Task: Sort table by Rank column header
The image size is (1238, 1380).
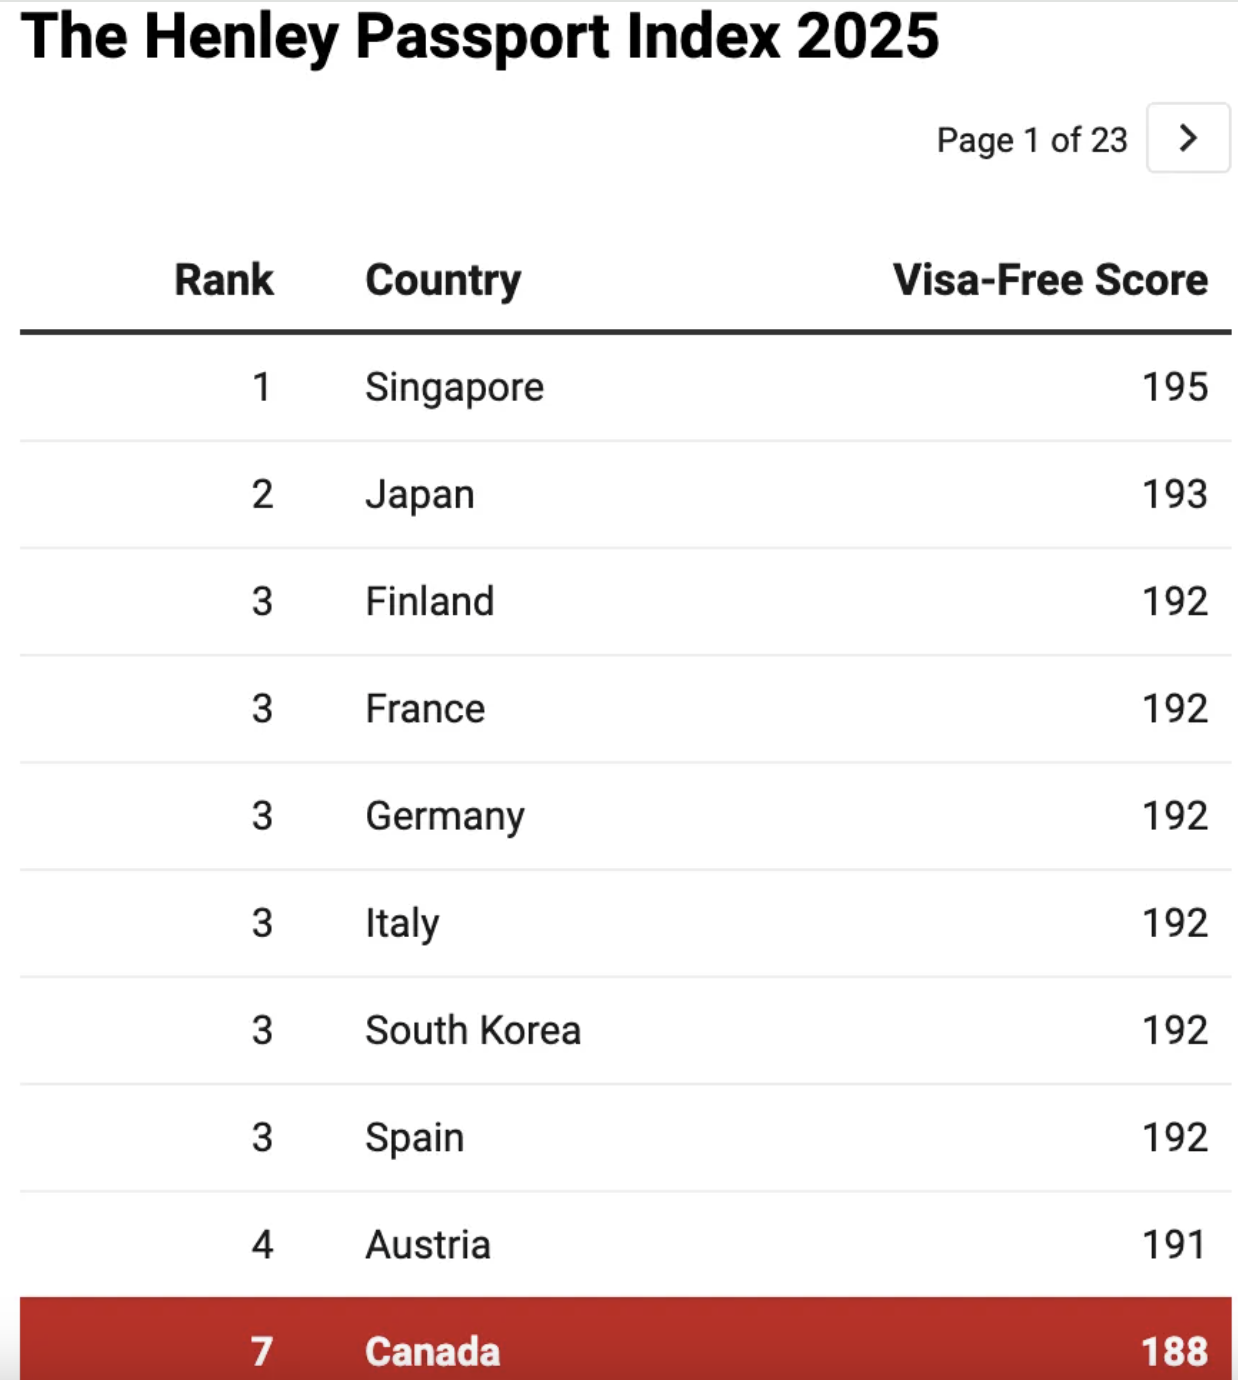Action: [x=224, y=280]
